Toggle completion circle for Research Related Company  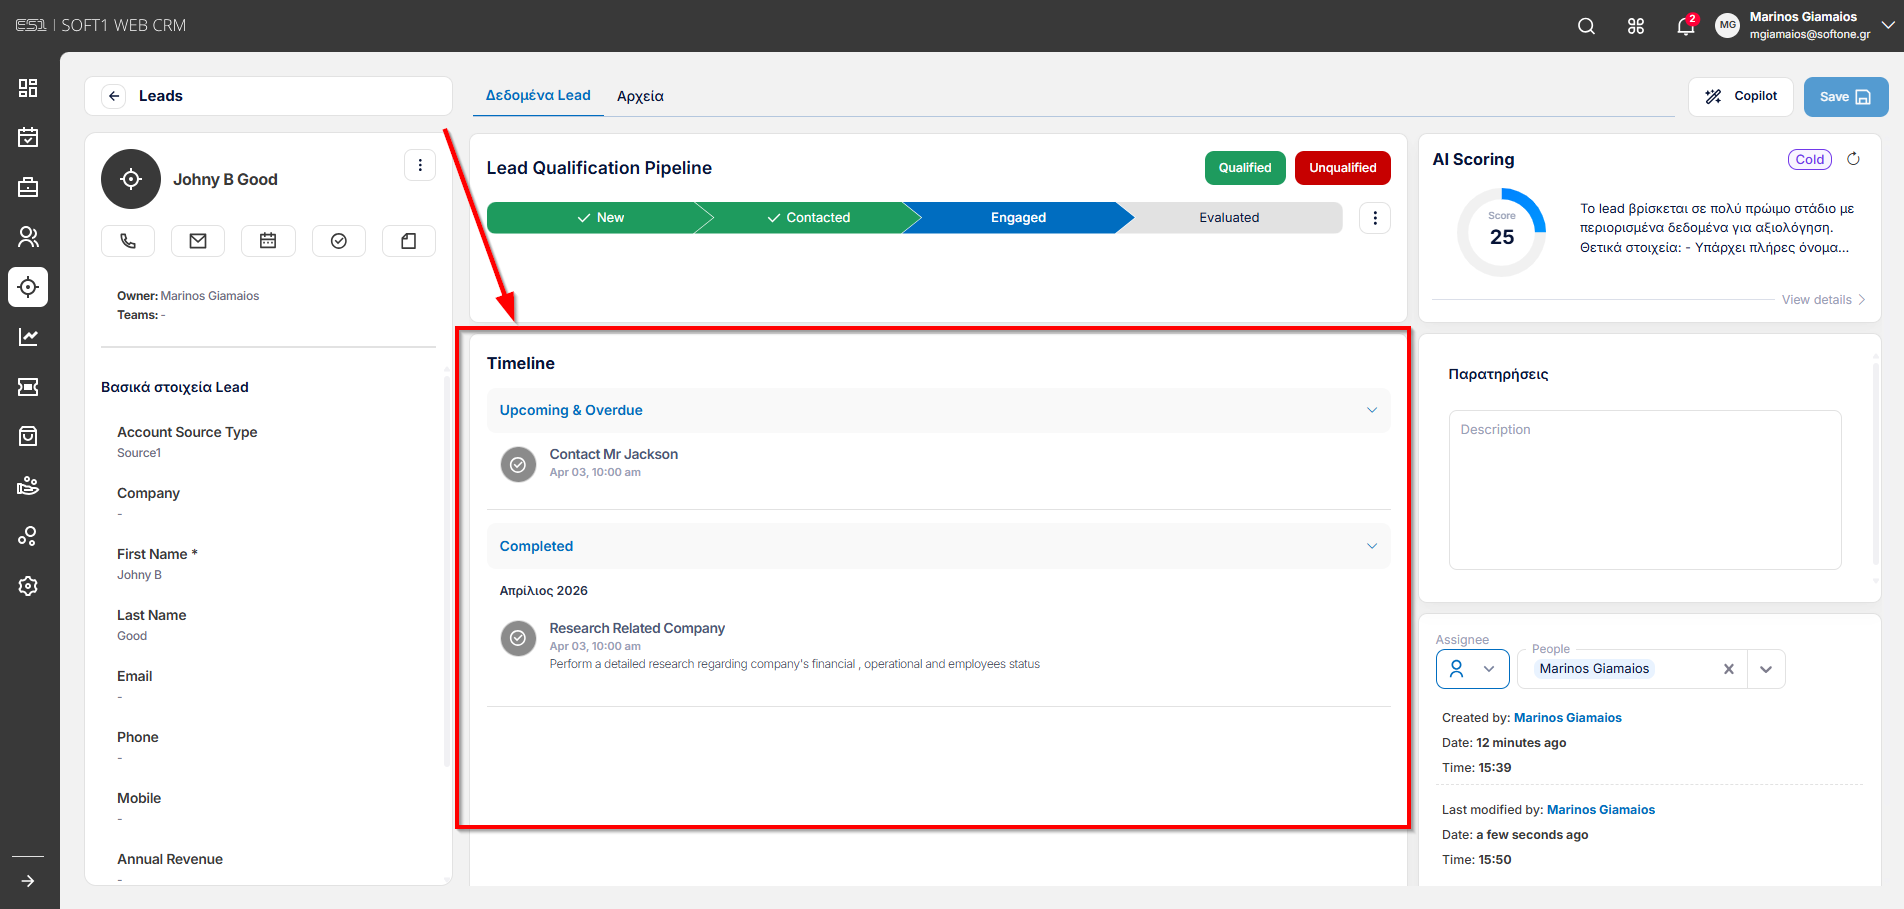[x=518, y=638]
